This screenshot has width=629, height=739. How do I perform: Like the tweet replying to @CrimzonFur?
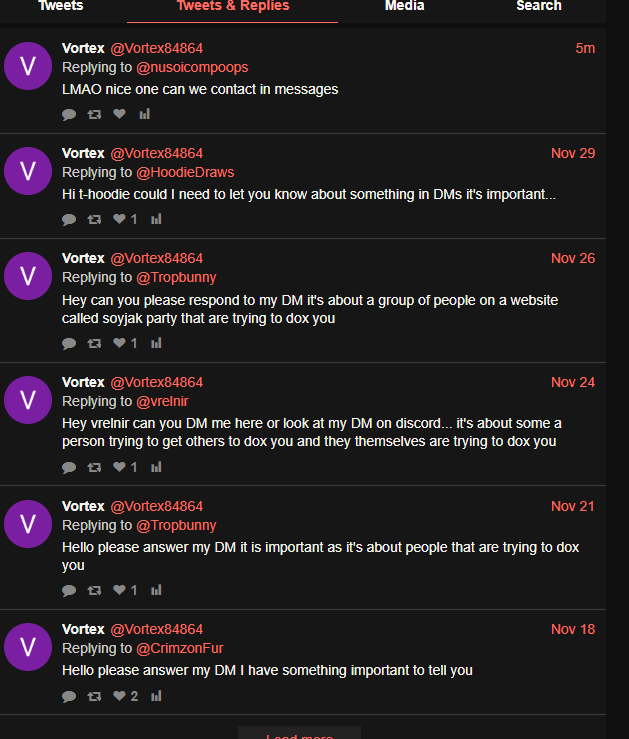tap(119, 696)
